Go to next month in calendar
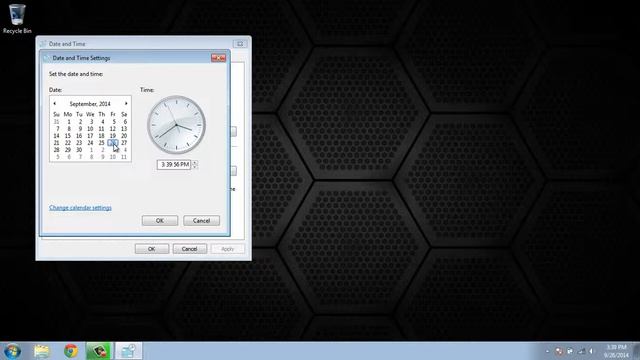Viewport: 640px width, 360px height. (126, 104)
